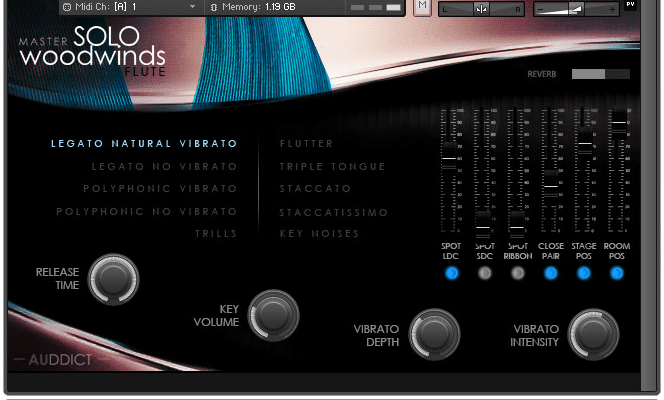Click the Key Volume knob
664x400 pixels.
click(272, 315)
